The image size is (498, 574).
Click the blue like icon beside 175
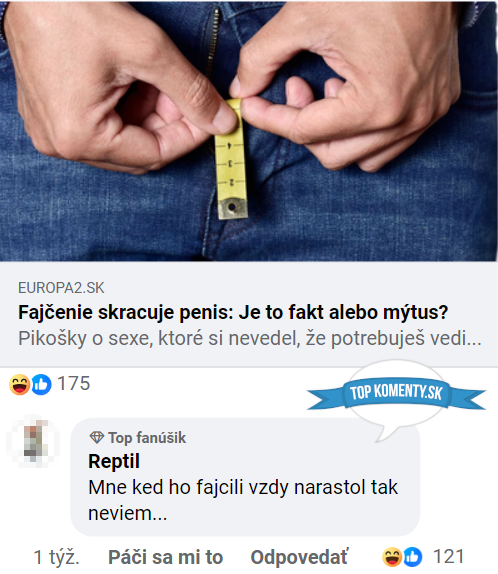[x=41, y=384]
